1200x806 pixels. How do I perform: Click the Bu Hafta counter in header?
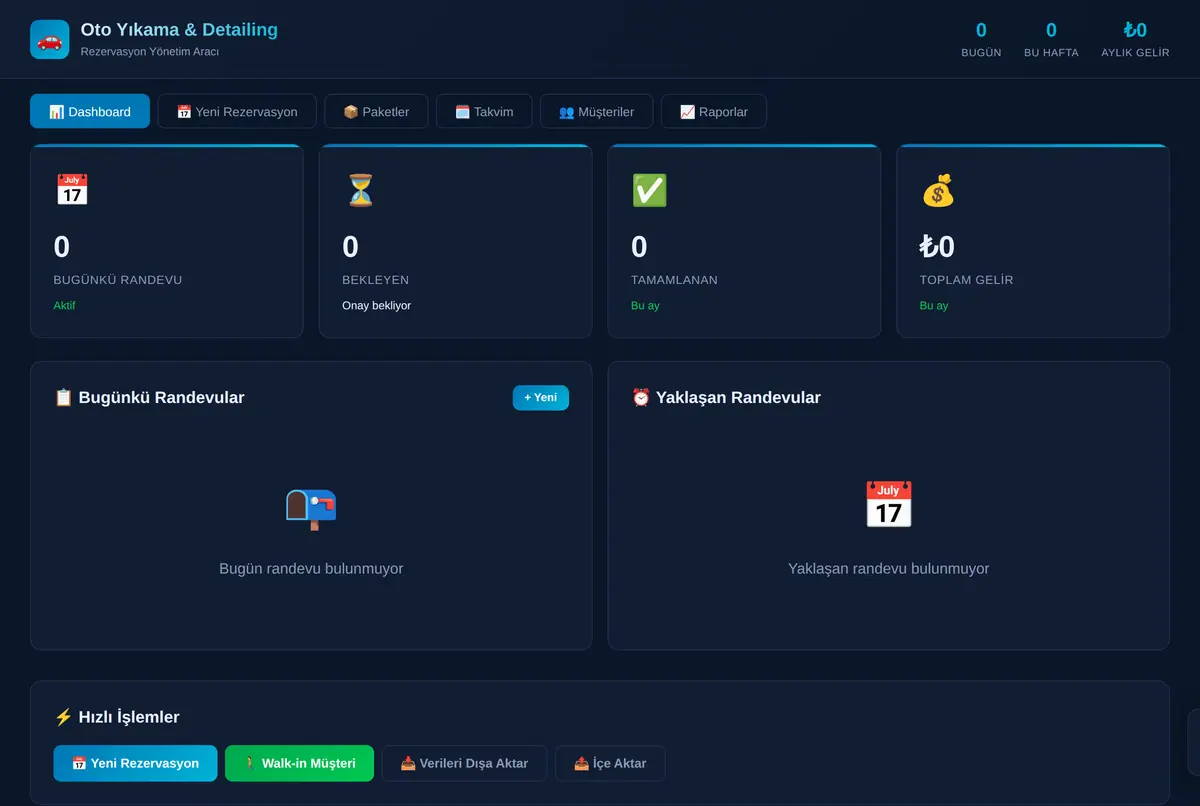point(1051,39)
